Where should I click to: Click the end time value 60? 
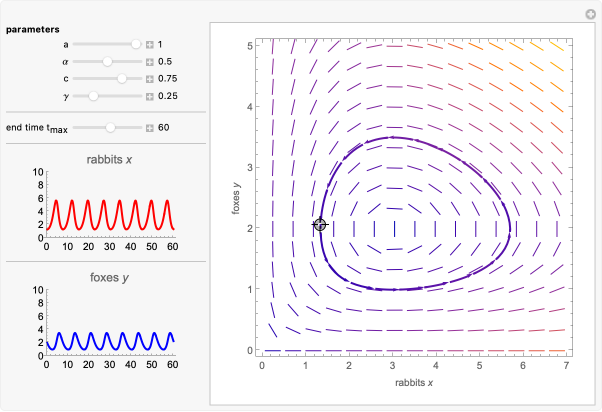(x=164, y=127)
